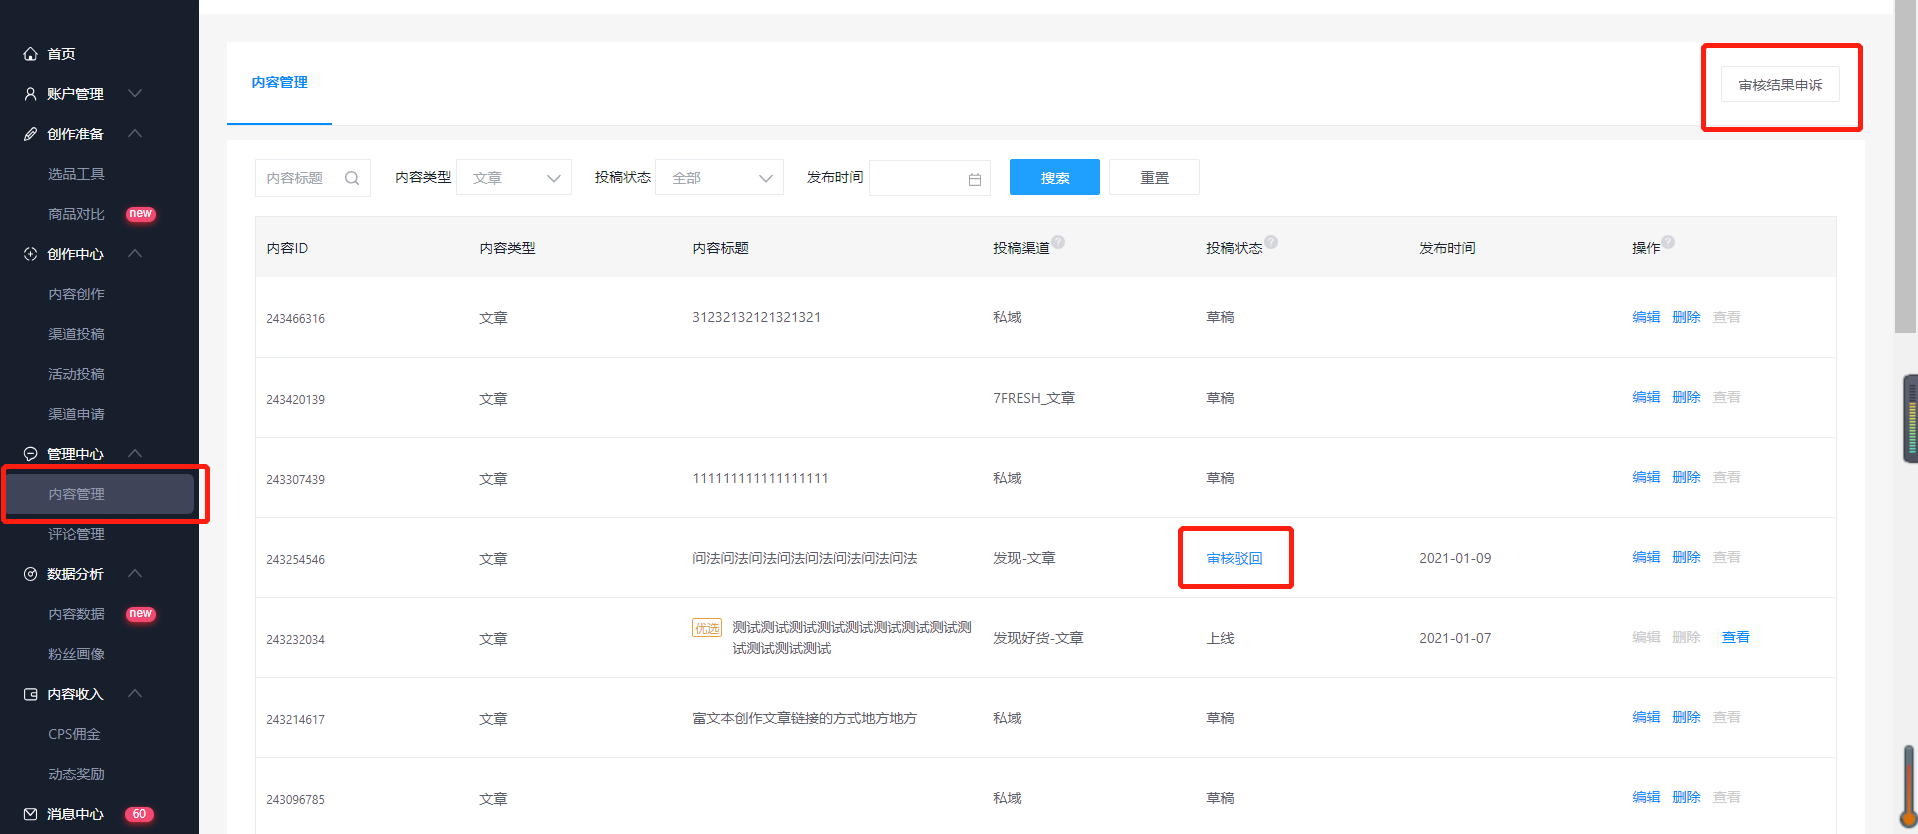The image size is (1918, 834).
Task: Click the icon beside 管理中心
Action: tap(30, 454)
